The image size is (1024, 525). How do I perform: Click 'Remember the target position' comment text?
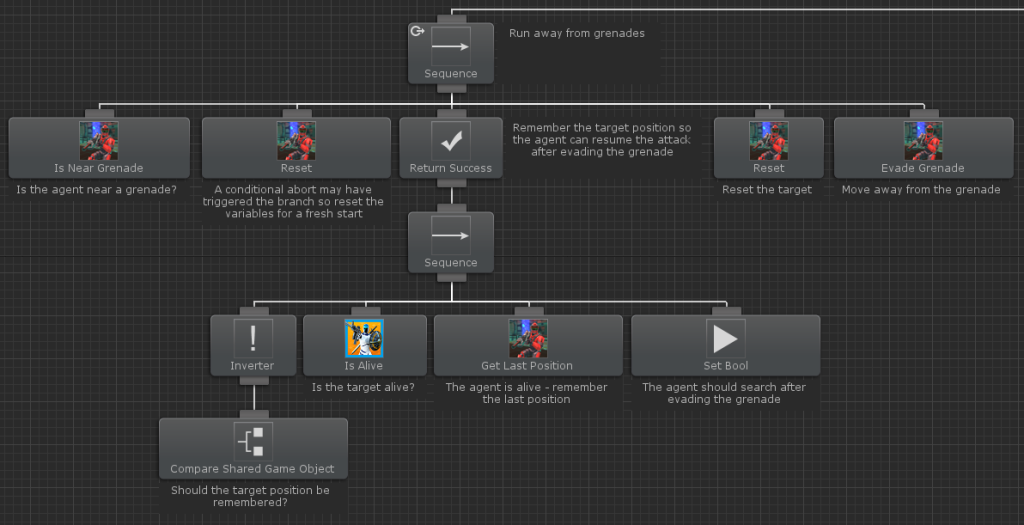pyautogui.click(x=601, y=140)
